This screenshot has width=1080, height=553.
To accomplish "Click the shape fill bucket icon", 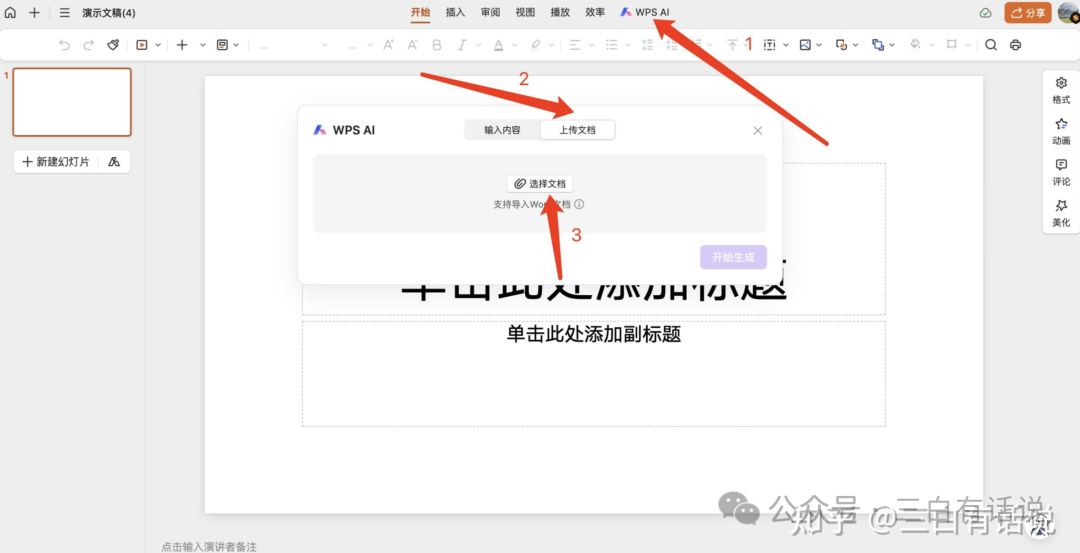I will (915, 45).
